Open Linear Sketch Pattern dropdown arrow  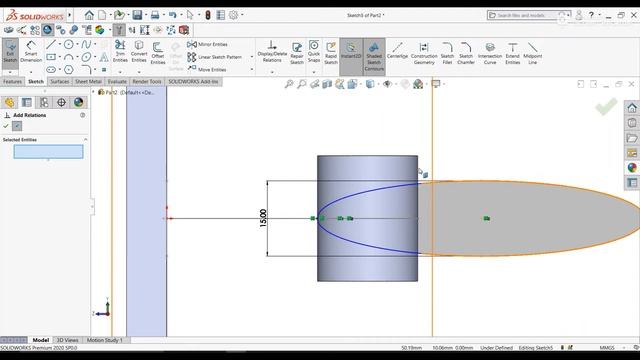(x=252, y=57)
